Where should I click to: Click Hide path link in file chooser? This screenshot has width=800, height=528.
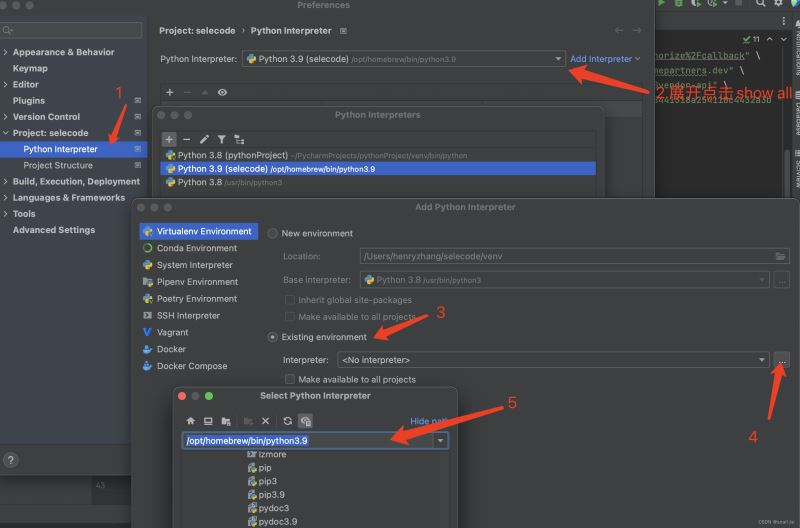point(429,421)
